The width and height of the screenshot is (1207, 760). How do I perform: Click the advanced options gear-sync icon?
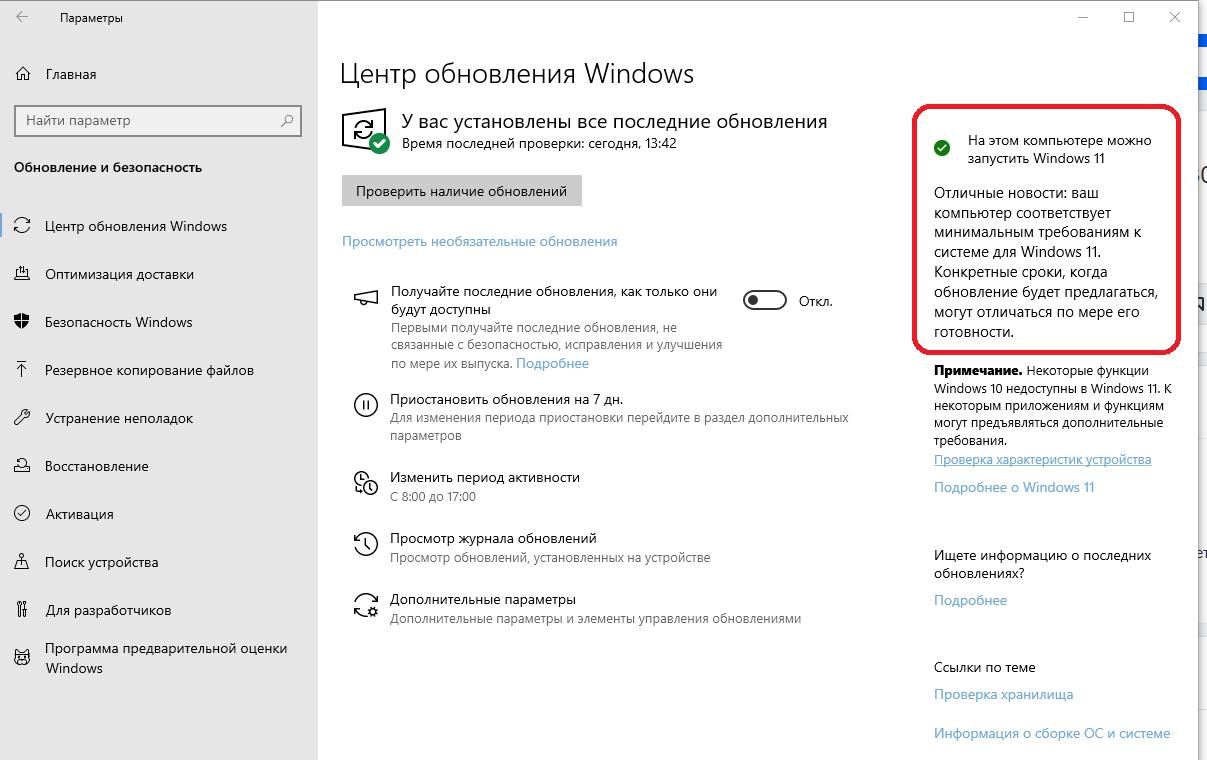tap(366, 605)
